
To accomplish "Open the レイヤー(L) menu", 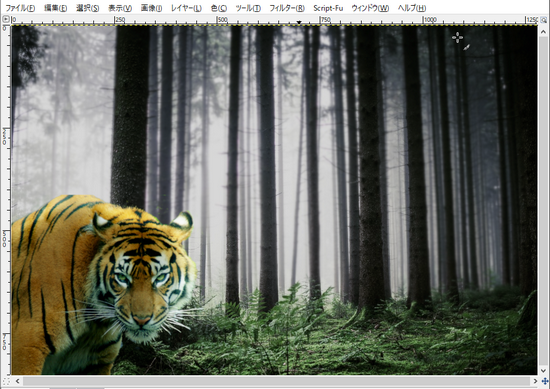I will coord(186,8).
